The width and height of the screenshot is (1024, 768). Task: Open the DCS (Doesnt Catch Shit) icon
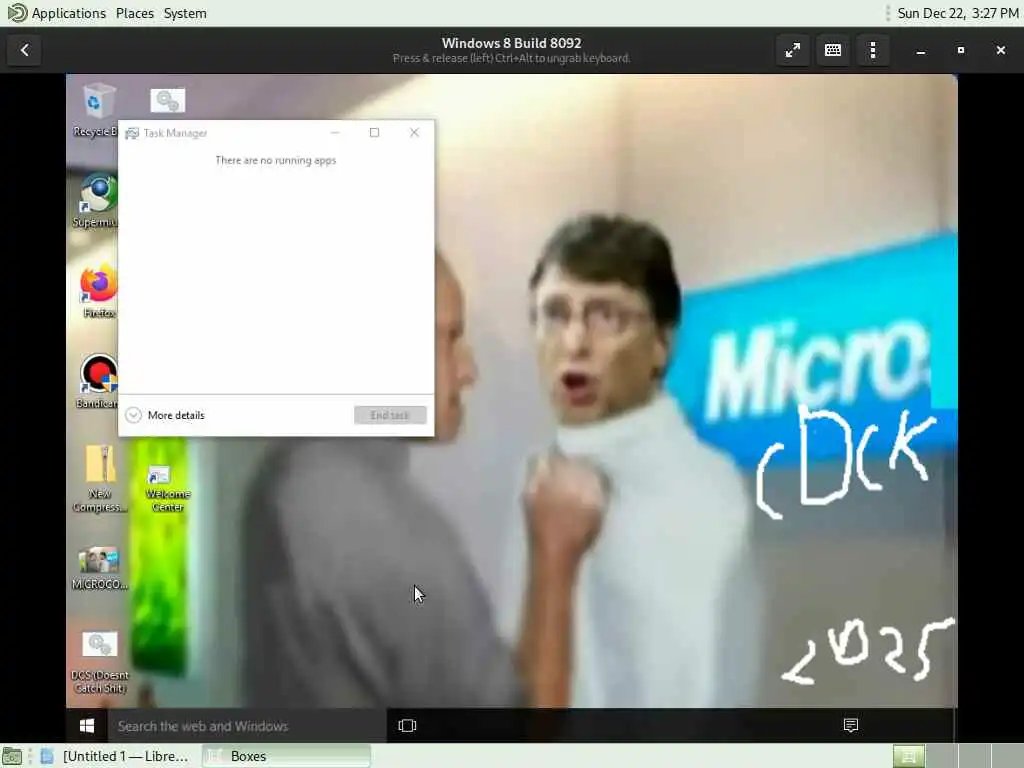[100, 662]
